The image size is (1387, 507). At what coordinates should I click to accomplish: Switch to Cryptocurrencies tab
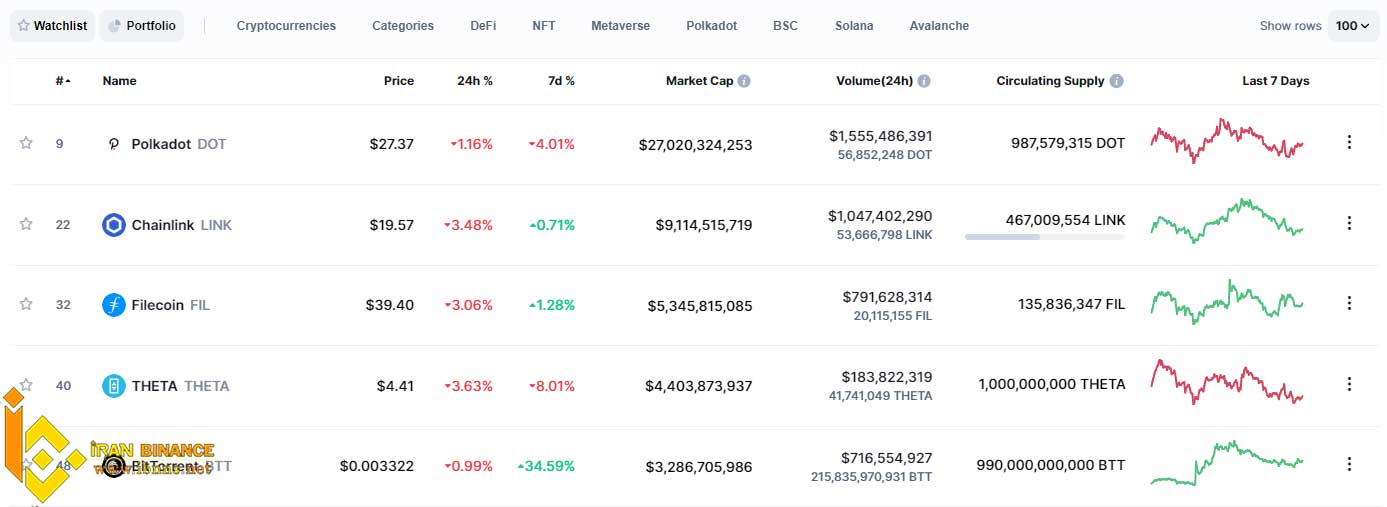(x=286, y=26)
